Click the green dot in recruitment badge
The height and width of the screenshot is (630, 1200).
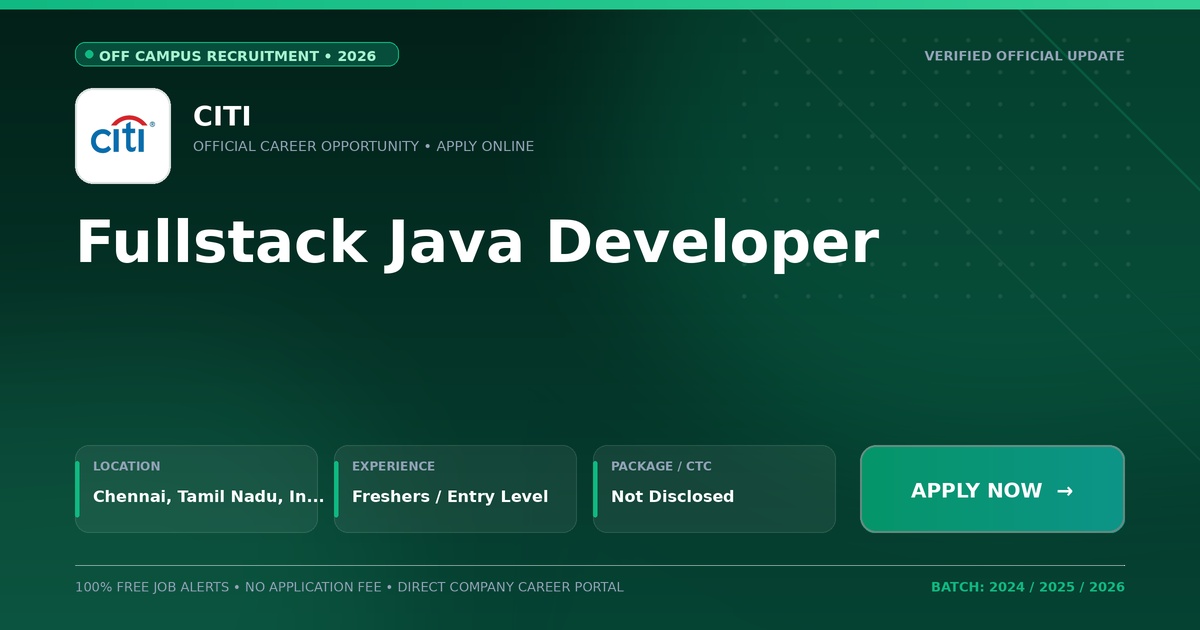pyautogui.click(x=89, y=55)
